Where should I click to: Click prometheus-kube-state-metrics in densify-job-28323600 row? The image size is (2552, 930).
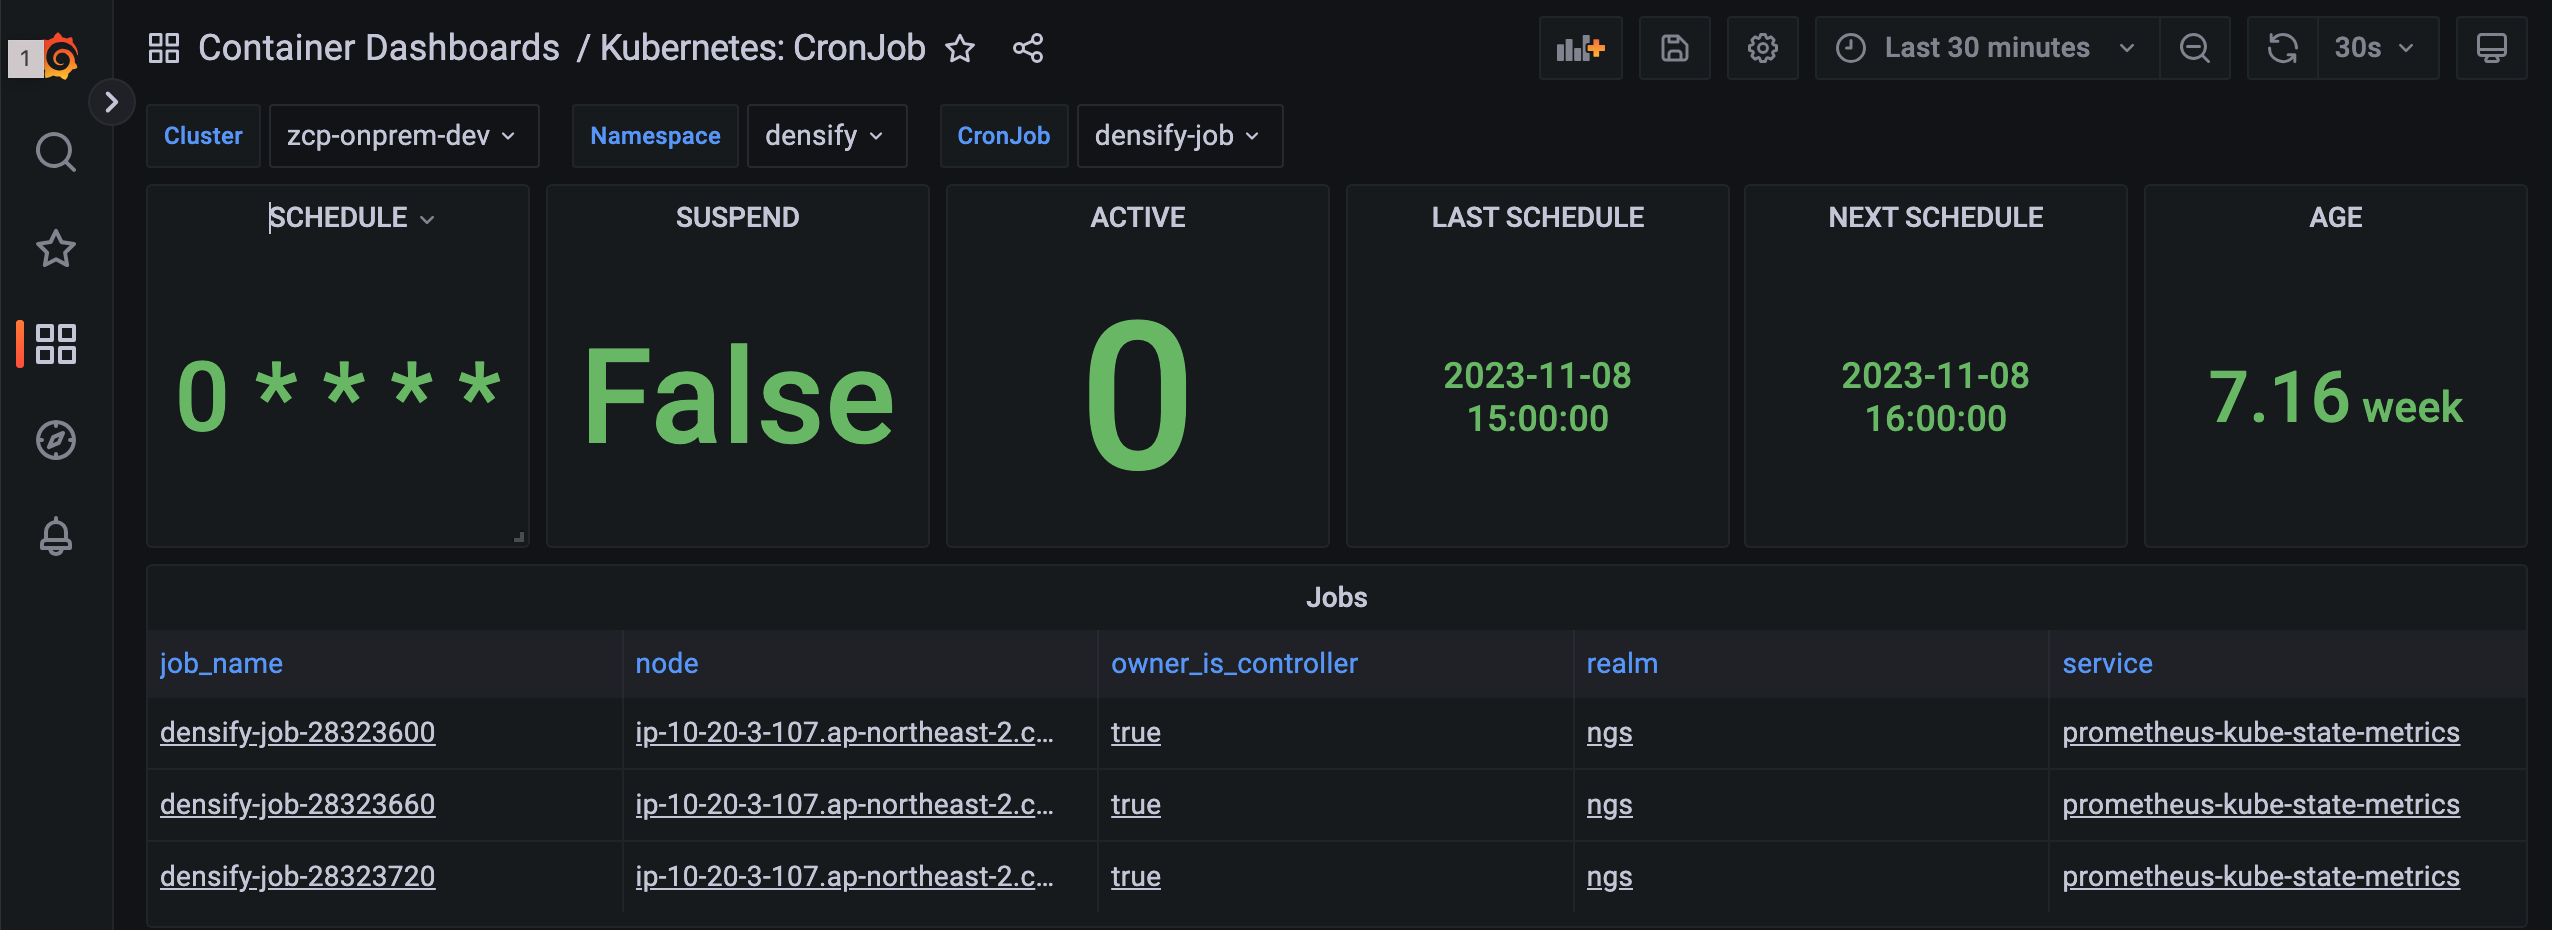(x=2260, y=733)
